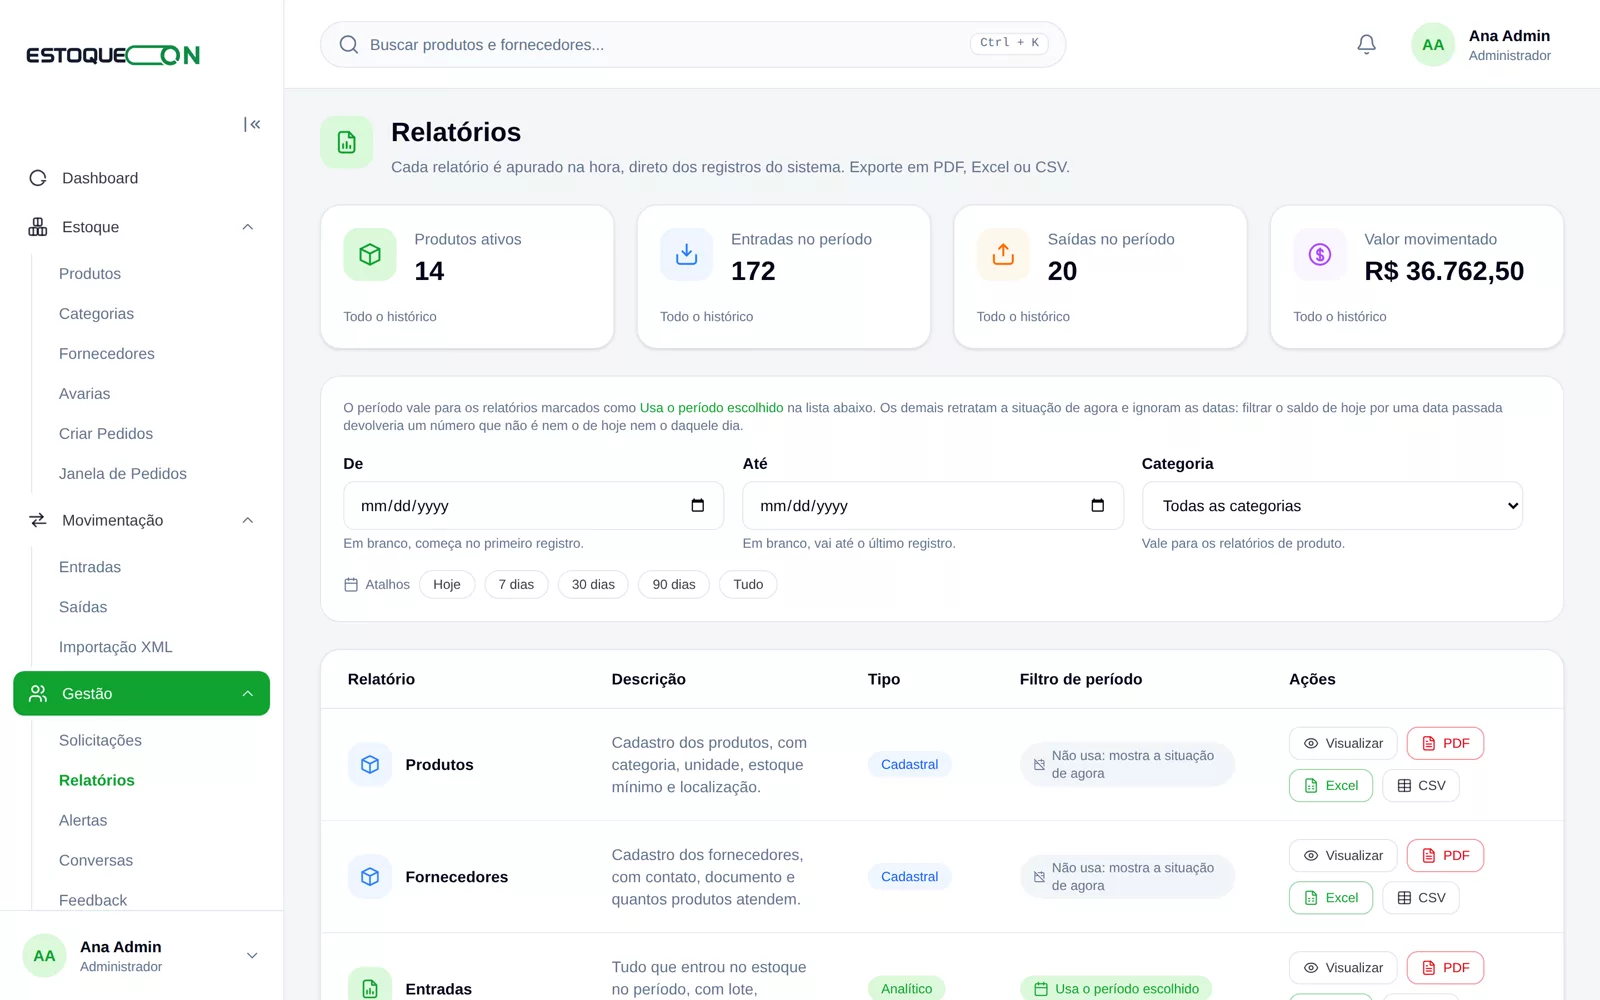Export the Fornecedores report to Excel
The image size is (1600, 1000).
[x=1331, y=897]
